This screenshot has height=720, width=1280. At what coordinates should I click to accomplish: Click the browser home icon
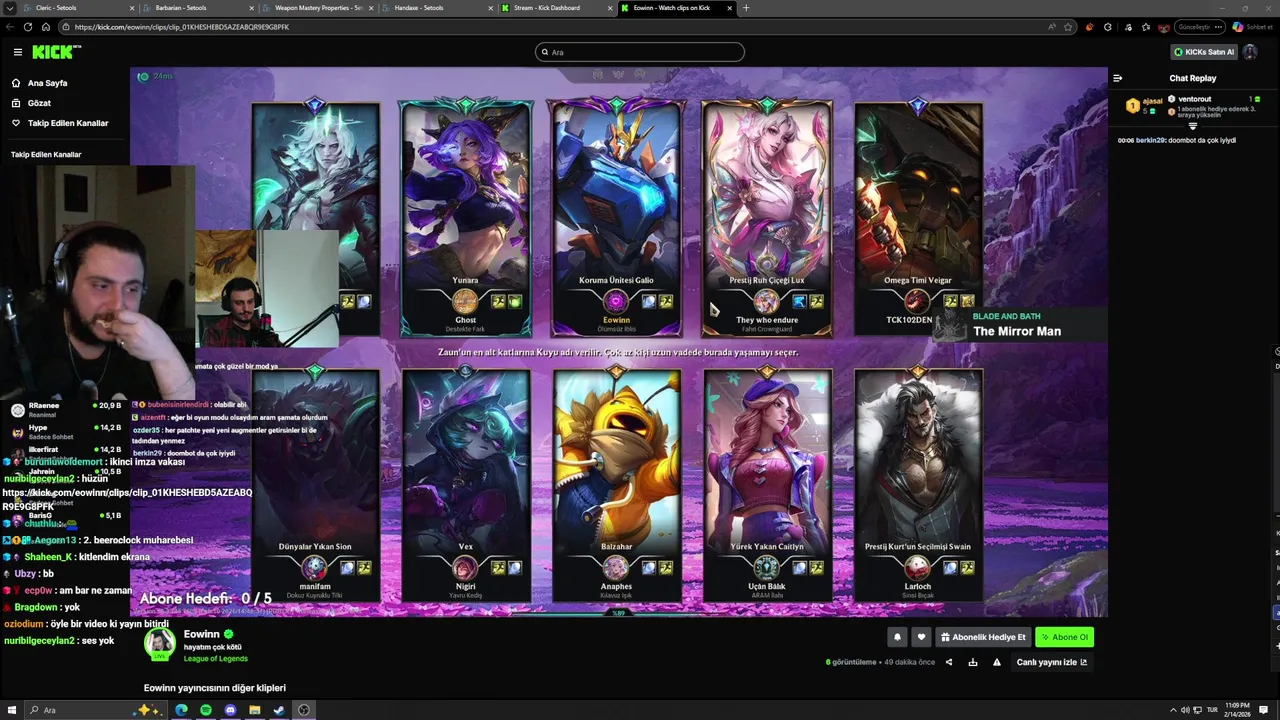(46, 27)
